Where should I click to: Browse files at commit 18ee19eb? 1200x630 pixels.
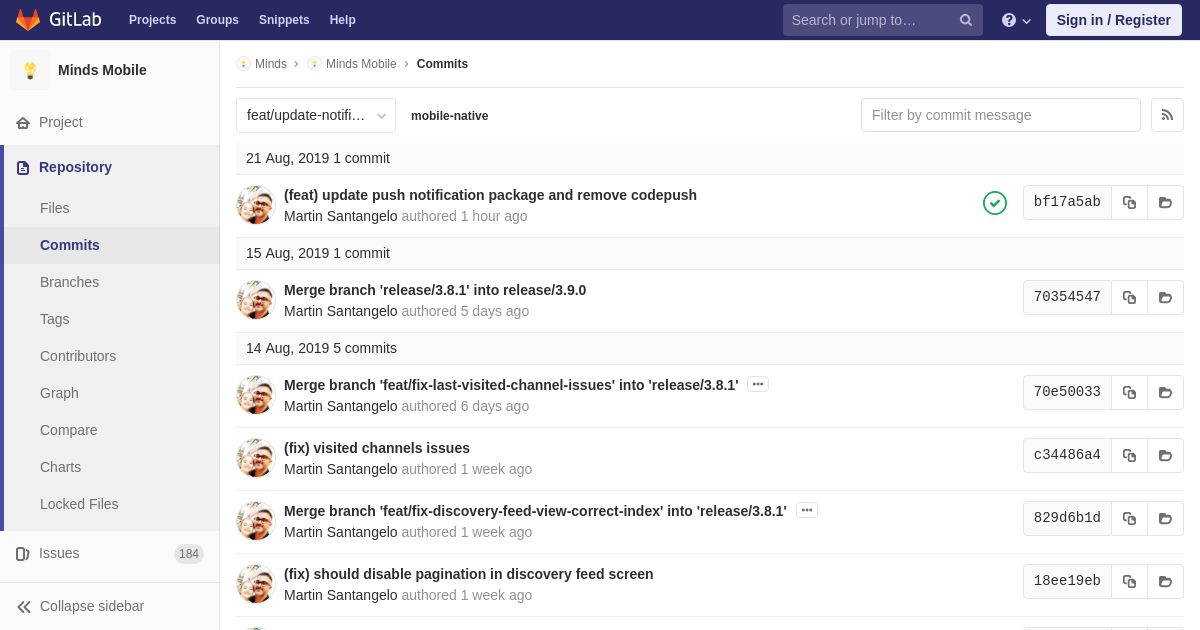pos(1165,581)
